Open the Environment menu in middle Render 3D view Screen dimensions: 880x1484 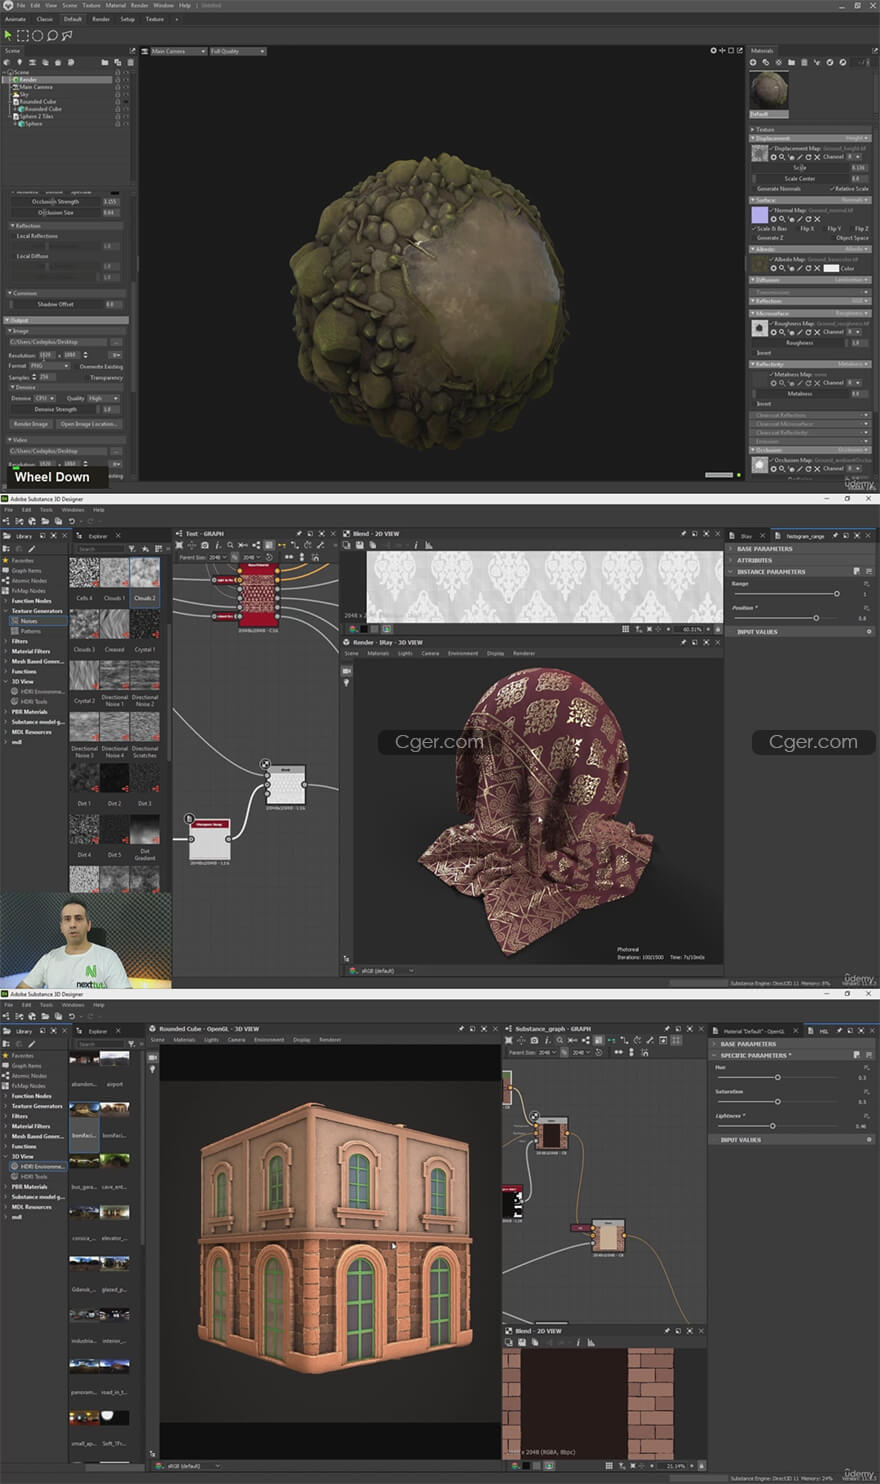click(x=462, y=653)
